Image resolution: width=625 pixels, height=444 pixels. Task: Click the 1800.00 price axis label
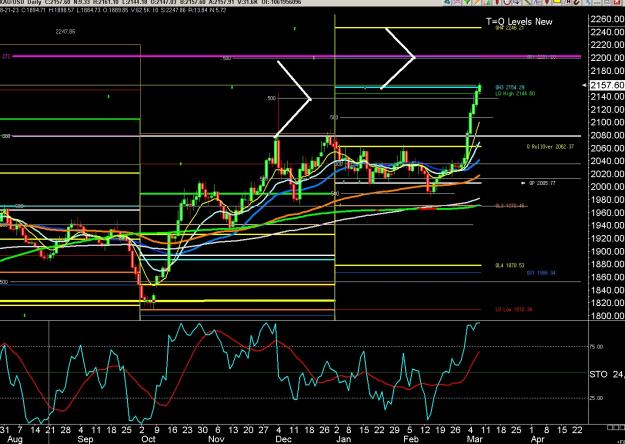(x=608, y=316)
